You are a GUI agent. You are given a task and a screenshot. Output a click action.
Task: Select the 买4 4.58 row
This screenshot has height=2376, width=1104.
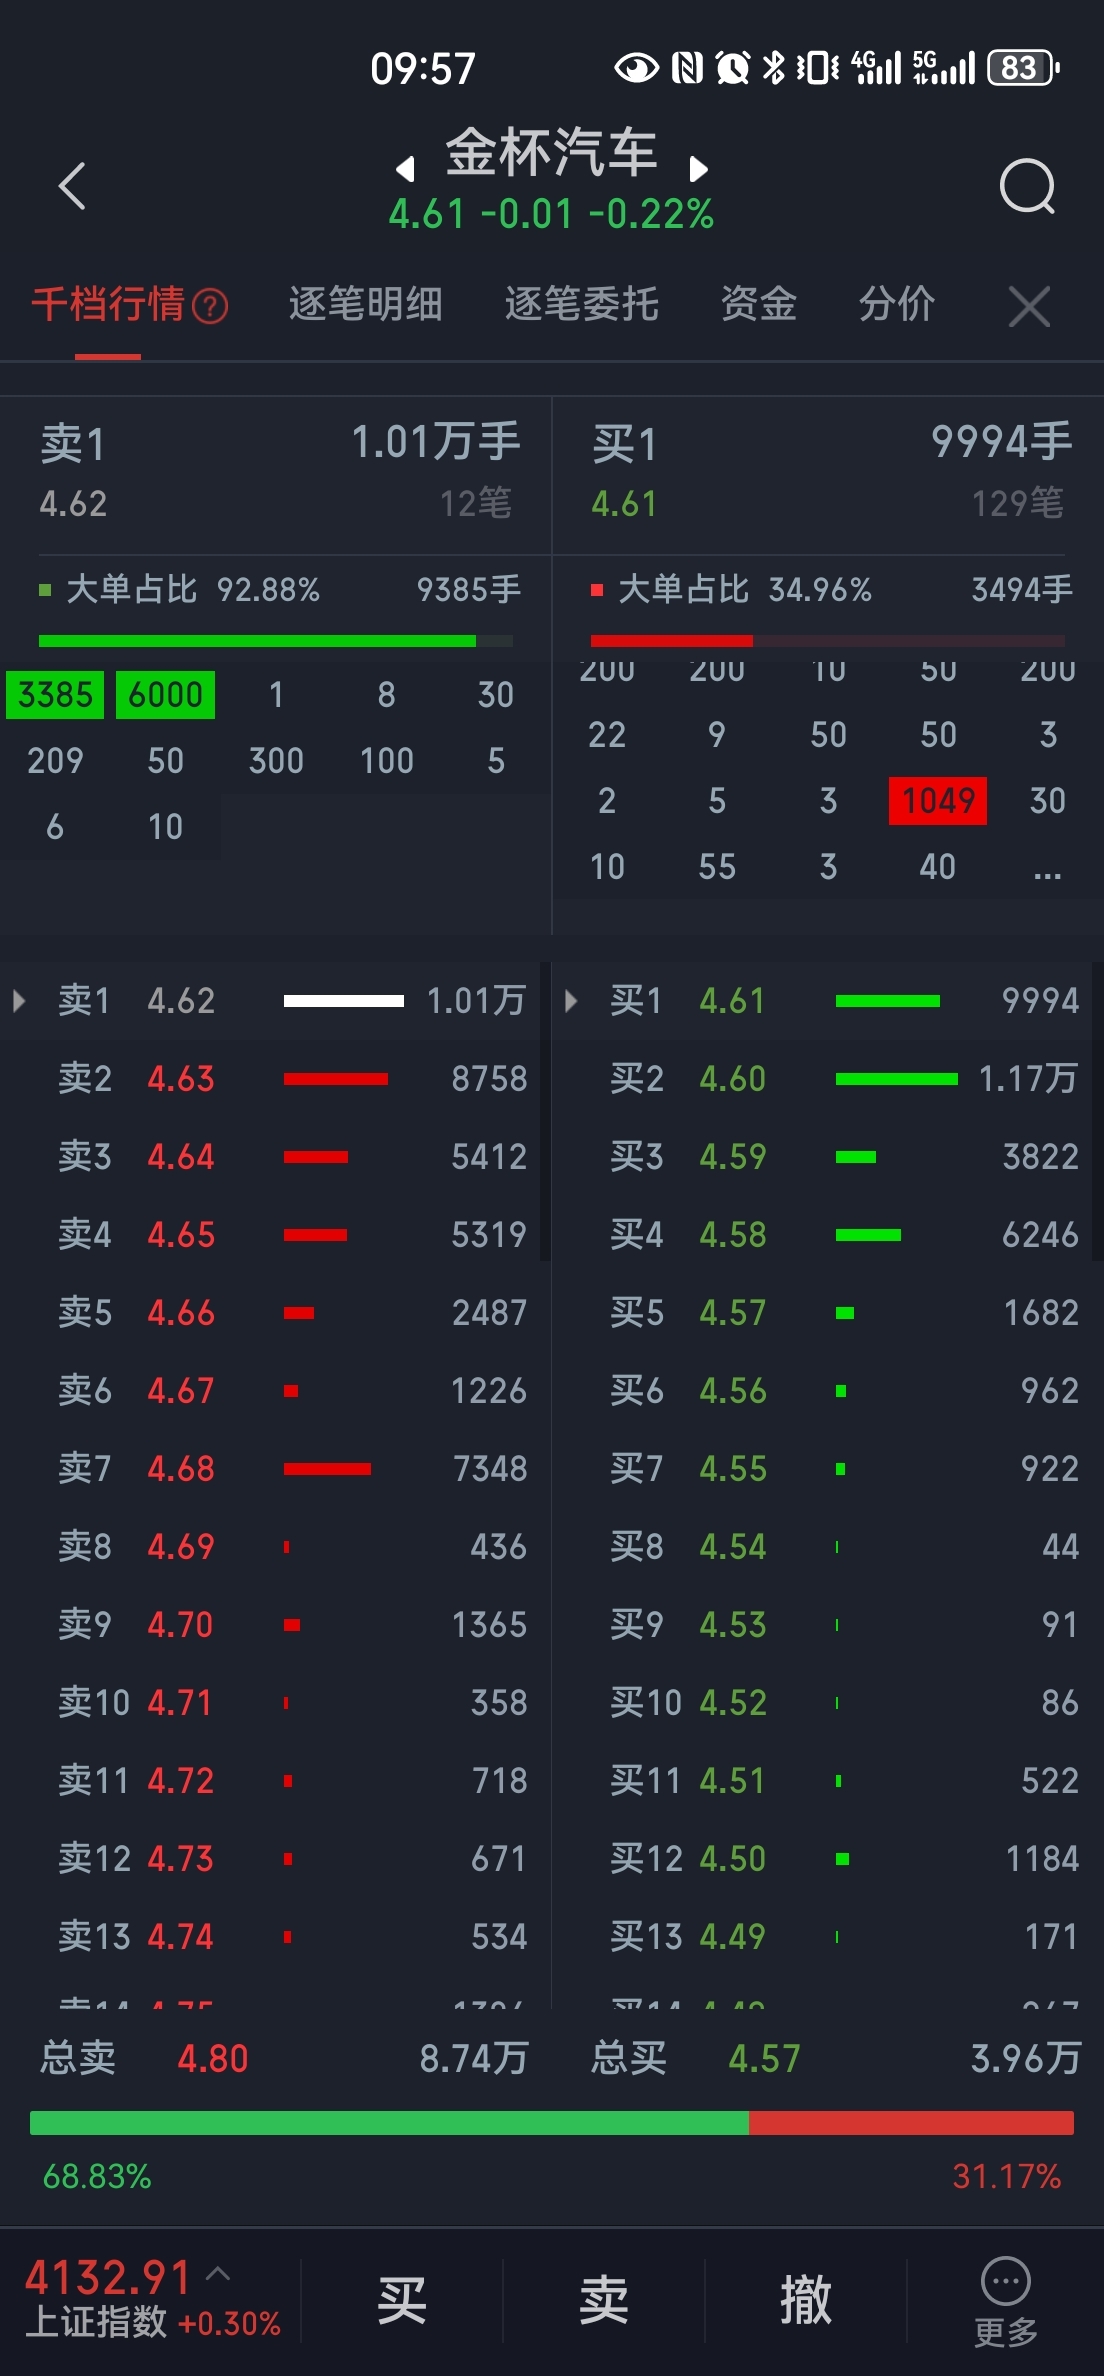pos(828,1235)
